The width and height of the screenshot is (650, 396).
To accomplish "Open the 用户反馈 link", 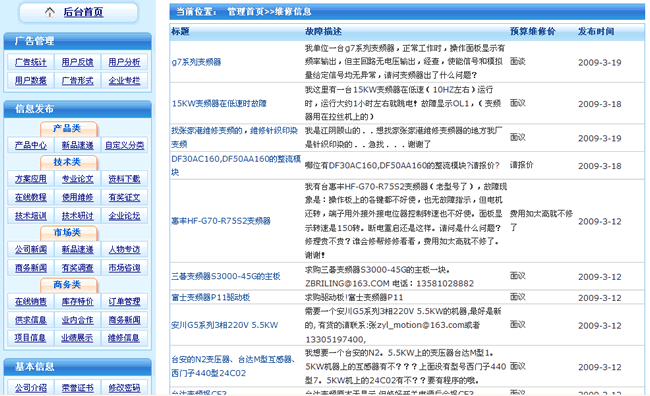I will 78,62.
